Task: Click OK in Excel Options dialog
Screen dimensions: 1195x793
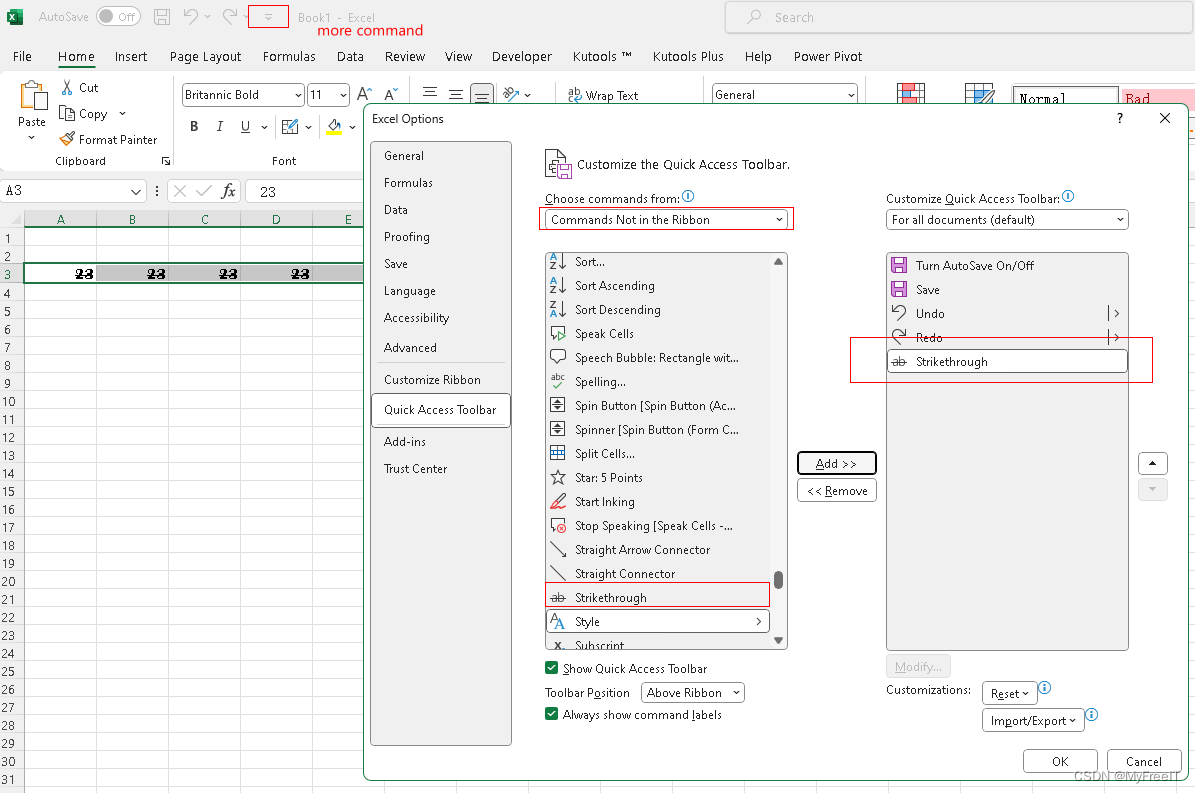Action: pyautogui.click(x=1060, y=761)
